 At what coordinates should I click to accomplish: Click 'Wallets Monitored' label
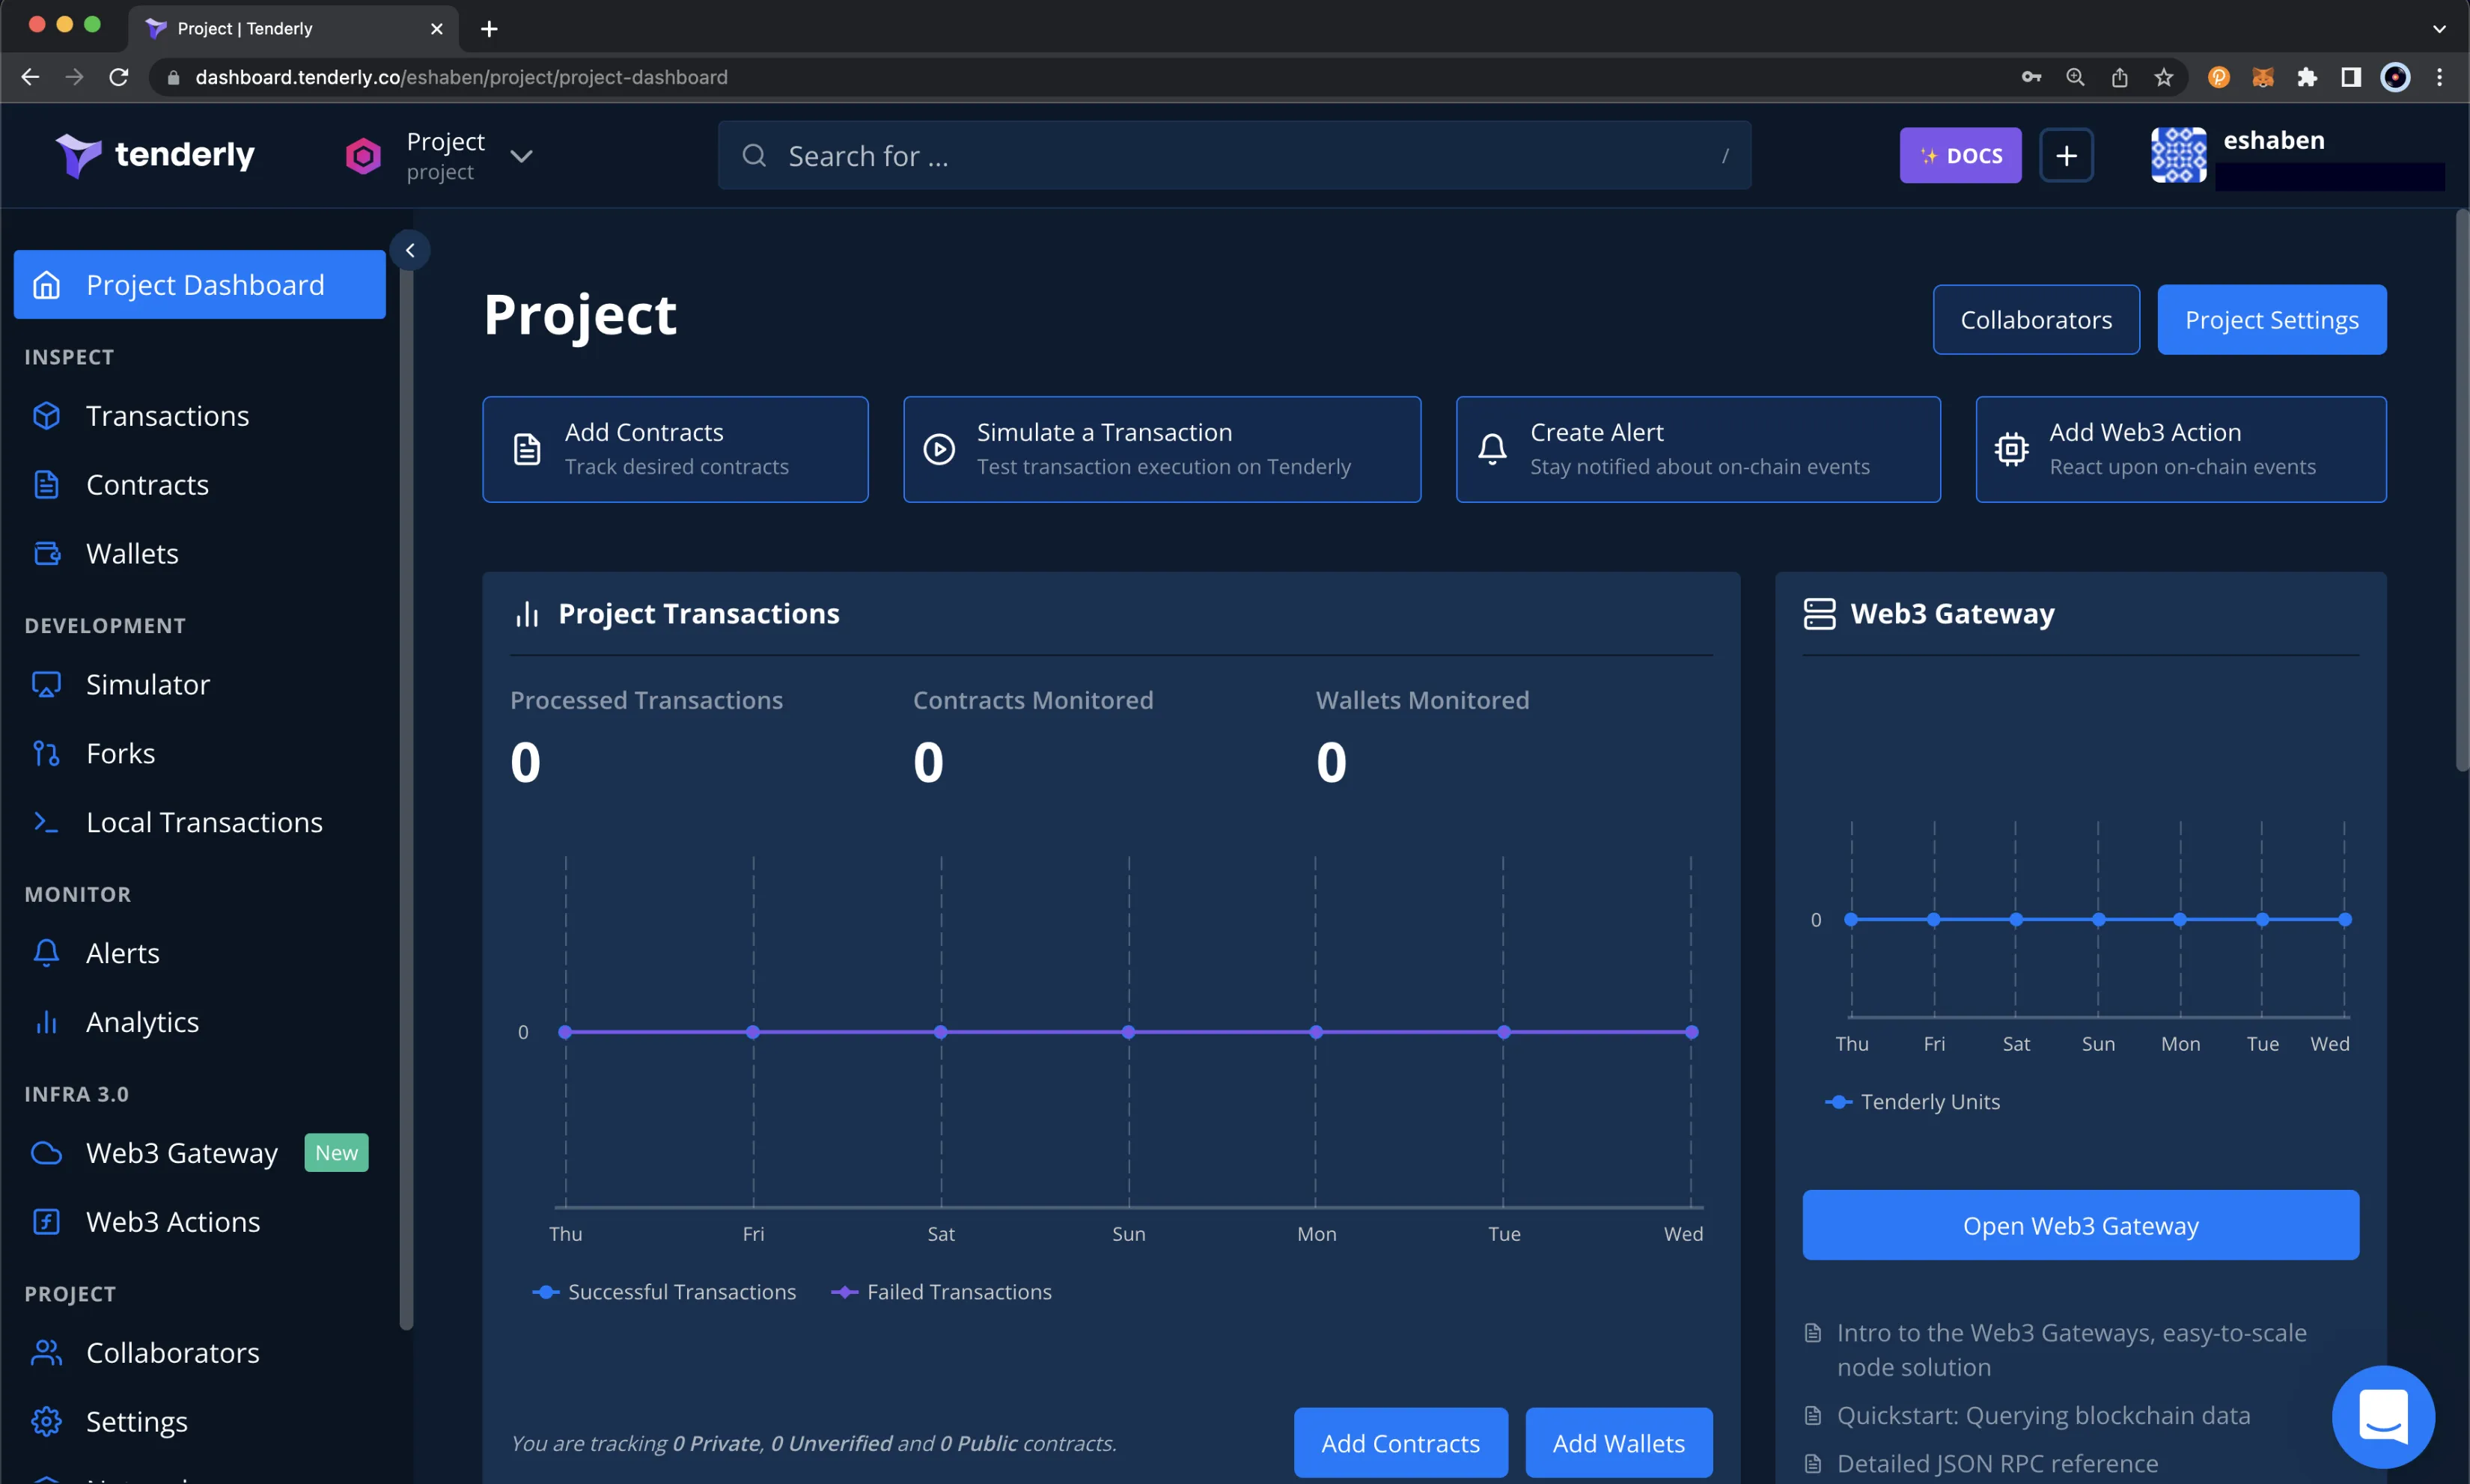(x=1422, y=700)
